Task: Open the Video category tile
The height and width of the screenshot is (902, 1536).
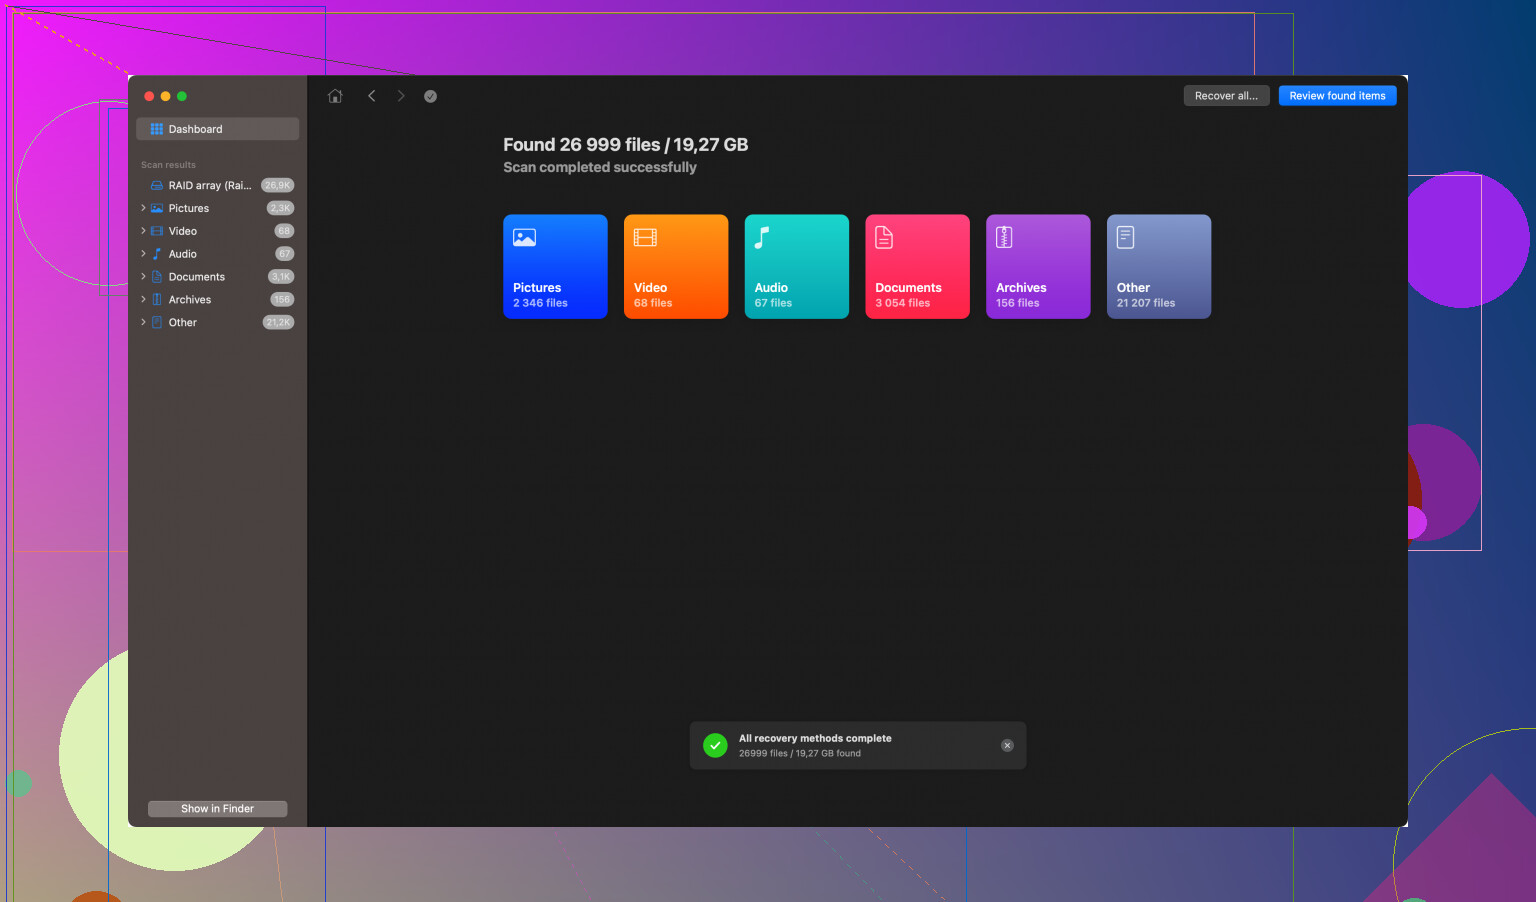Action: pos(676,267)
